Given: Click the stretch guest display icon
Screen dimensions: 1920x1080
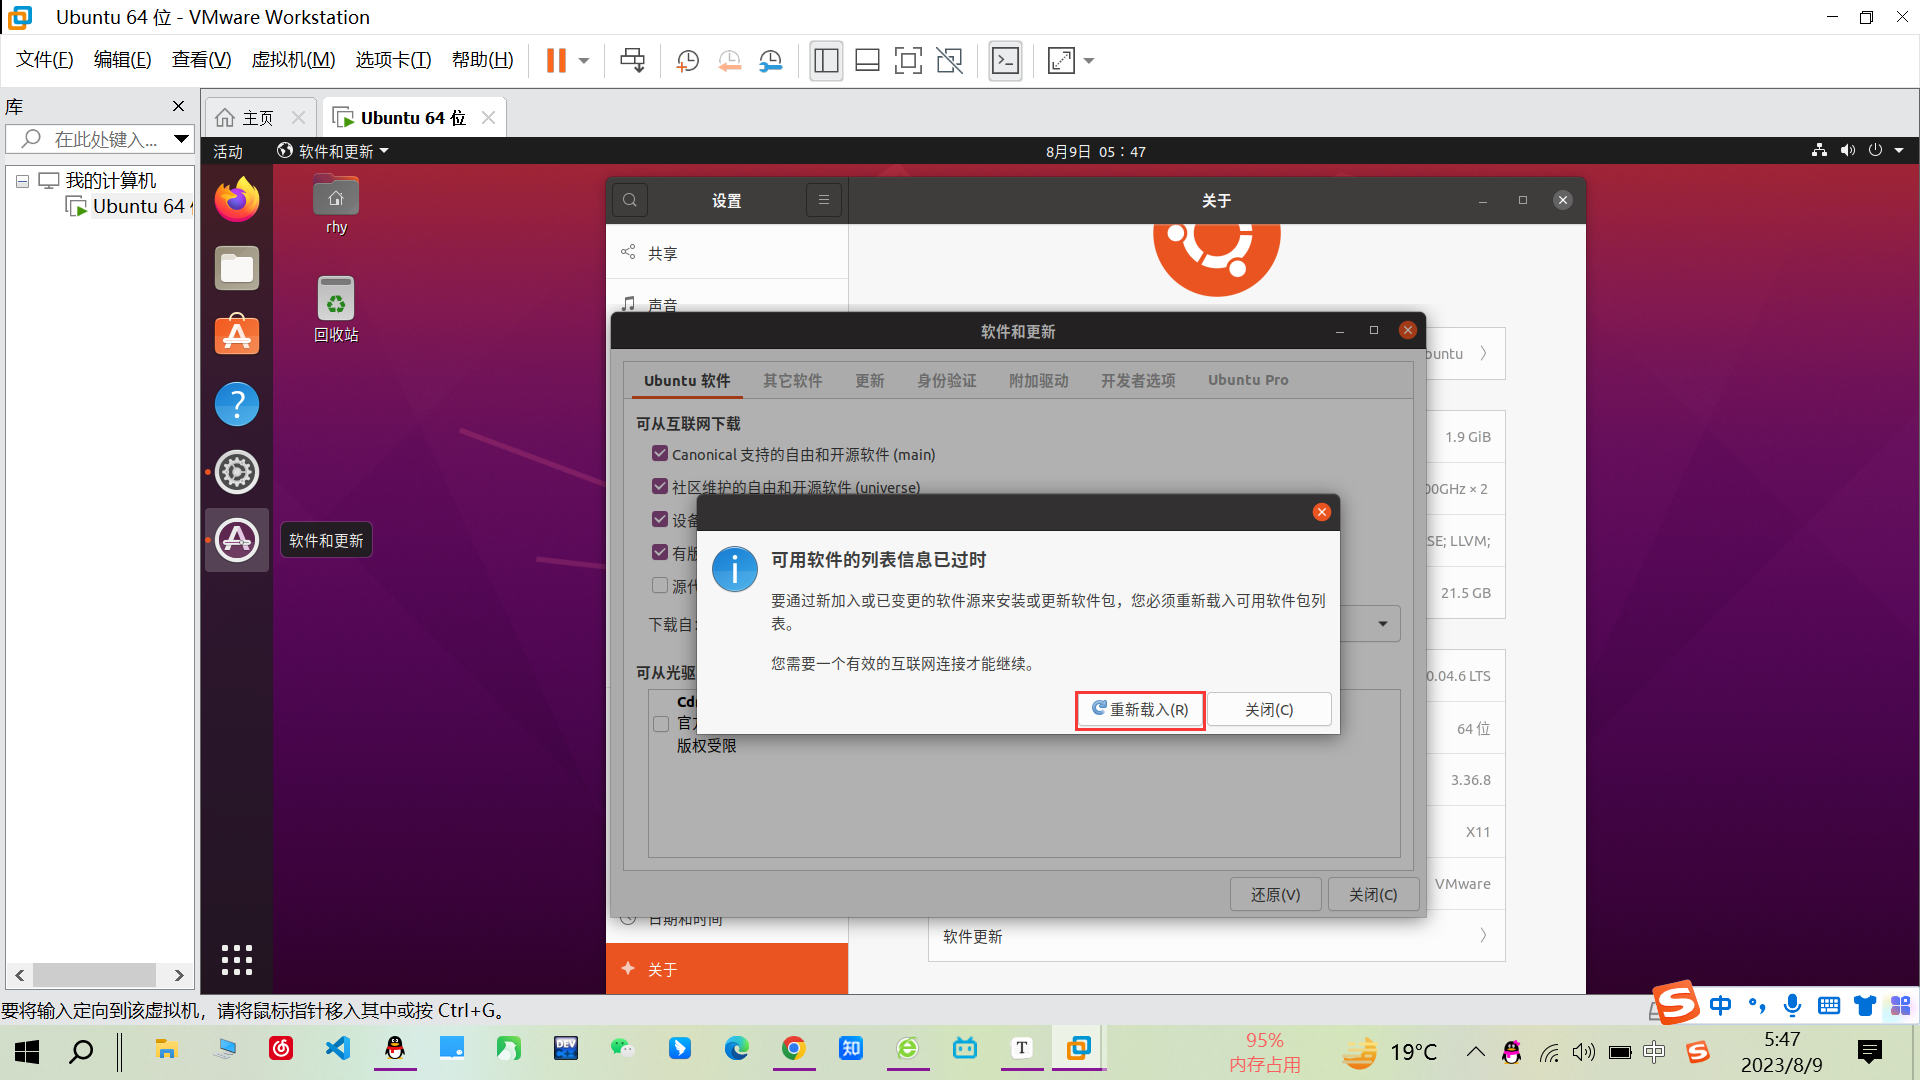Looking at the screenshot, I should [x=1061, y=61].
